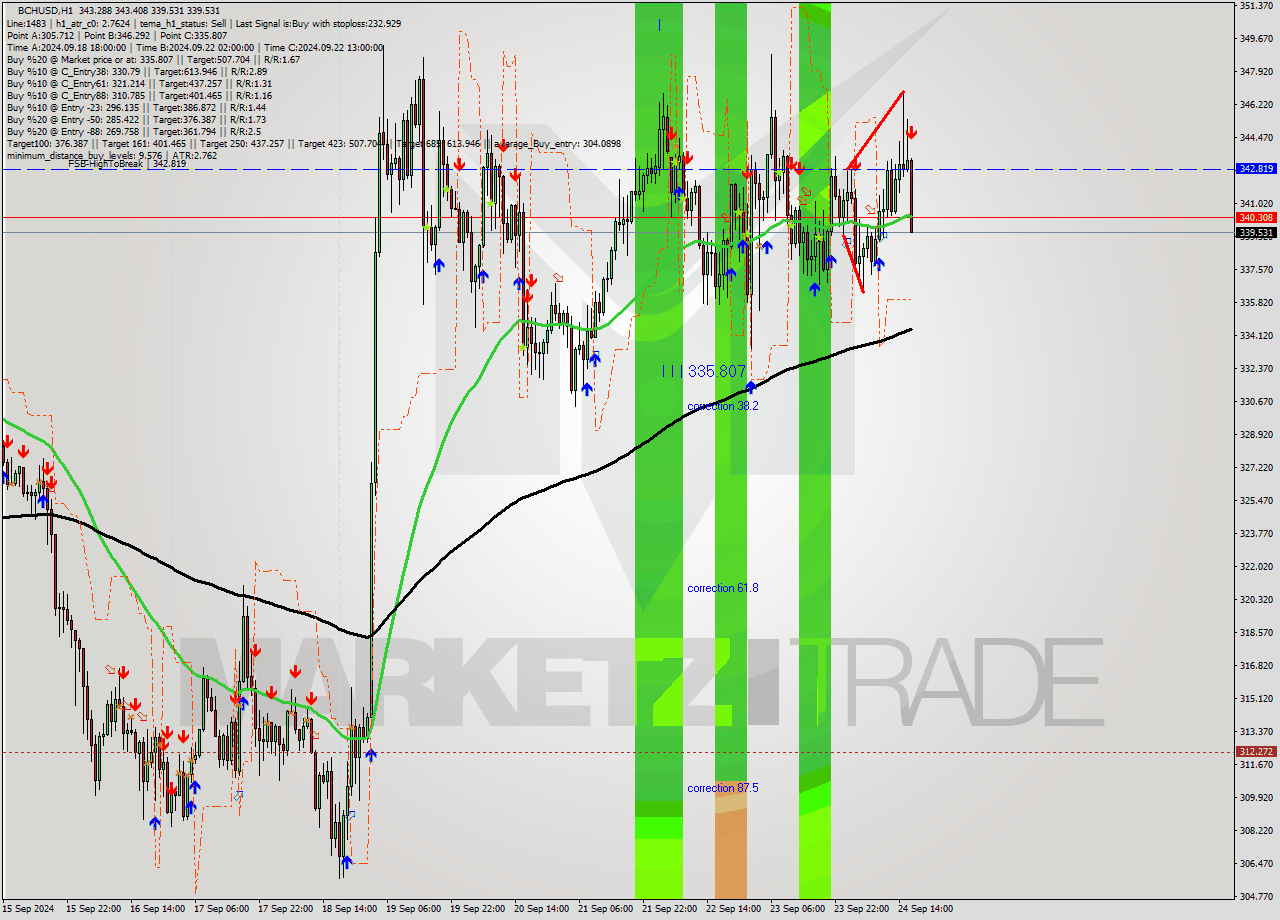
Task: Click the 325.470 price axis label
Action: [1256, 500]
